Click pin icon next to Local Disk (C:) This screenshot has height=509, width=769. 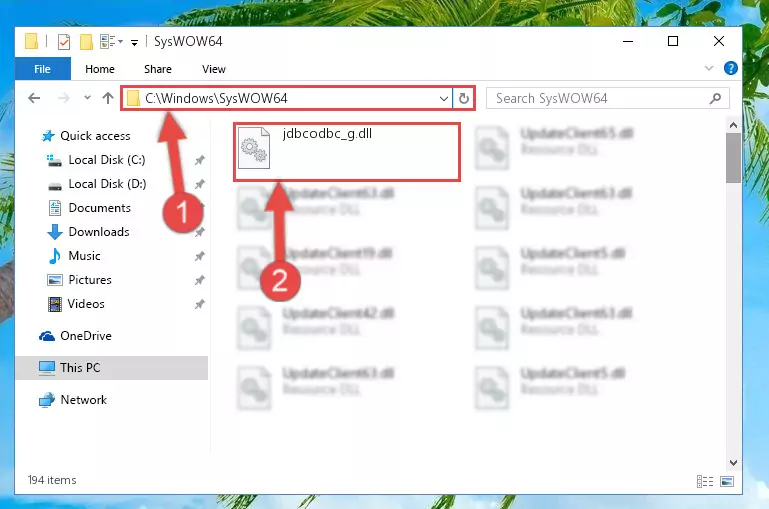(x=200, y=160)
